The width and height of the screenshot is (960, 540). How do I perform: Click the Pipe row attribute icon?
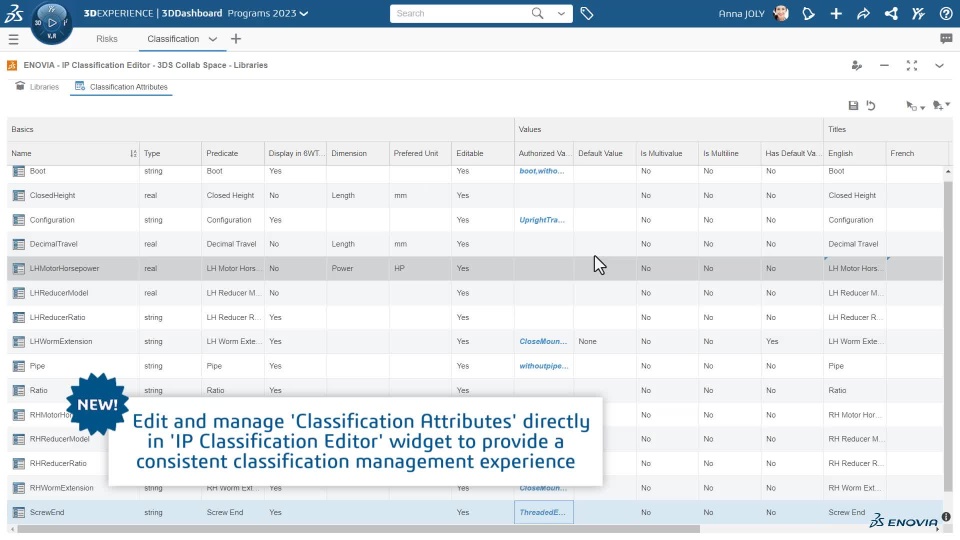coord(19,366)
